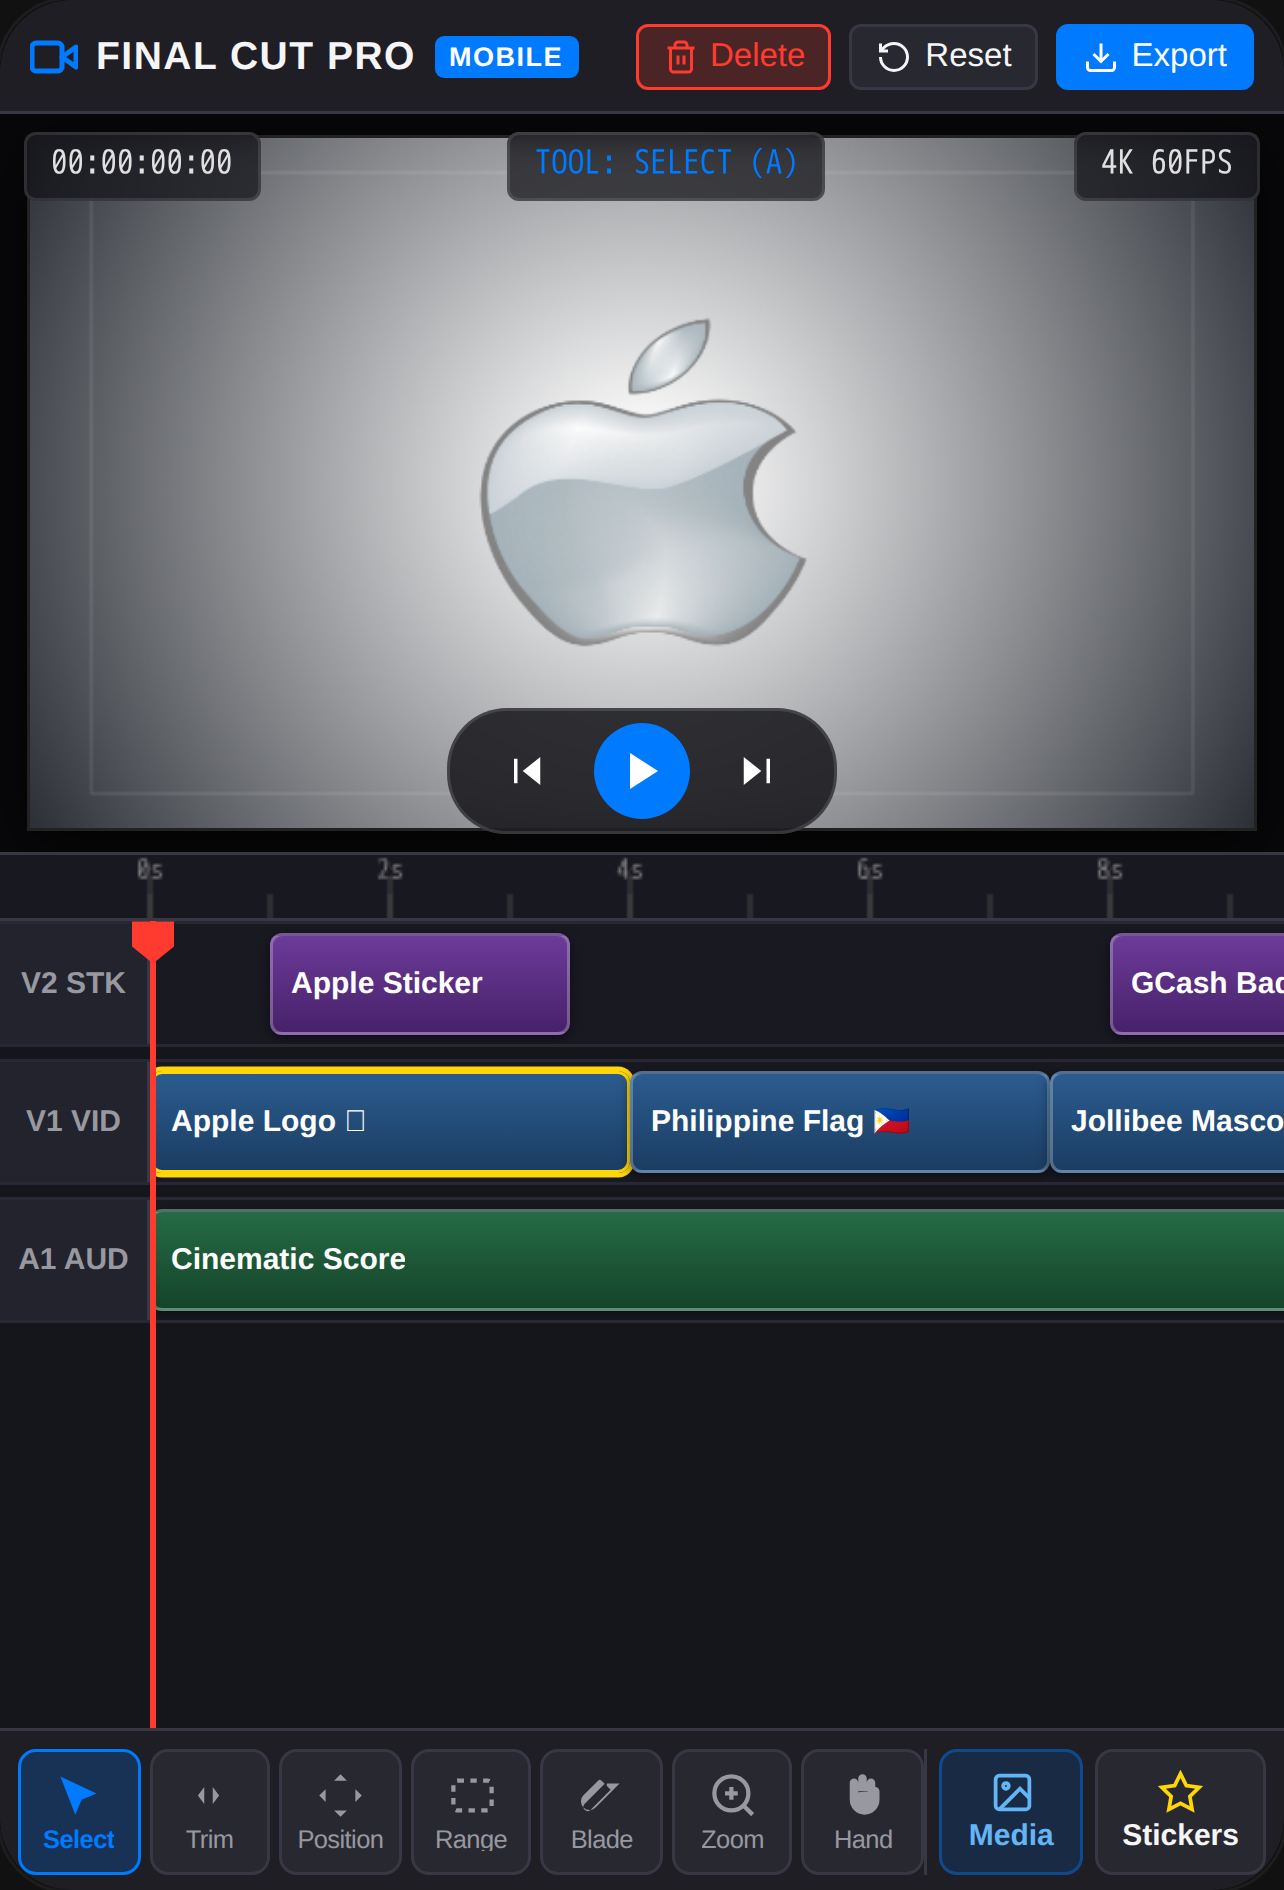The height and width of the screenshot is (1890, 1284).
Task: Click the Final Cut Pro camera logo
Action: [54, 57]
